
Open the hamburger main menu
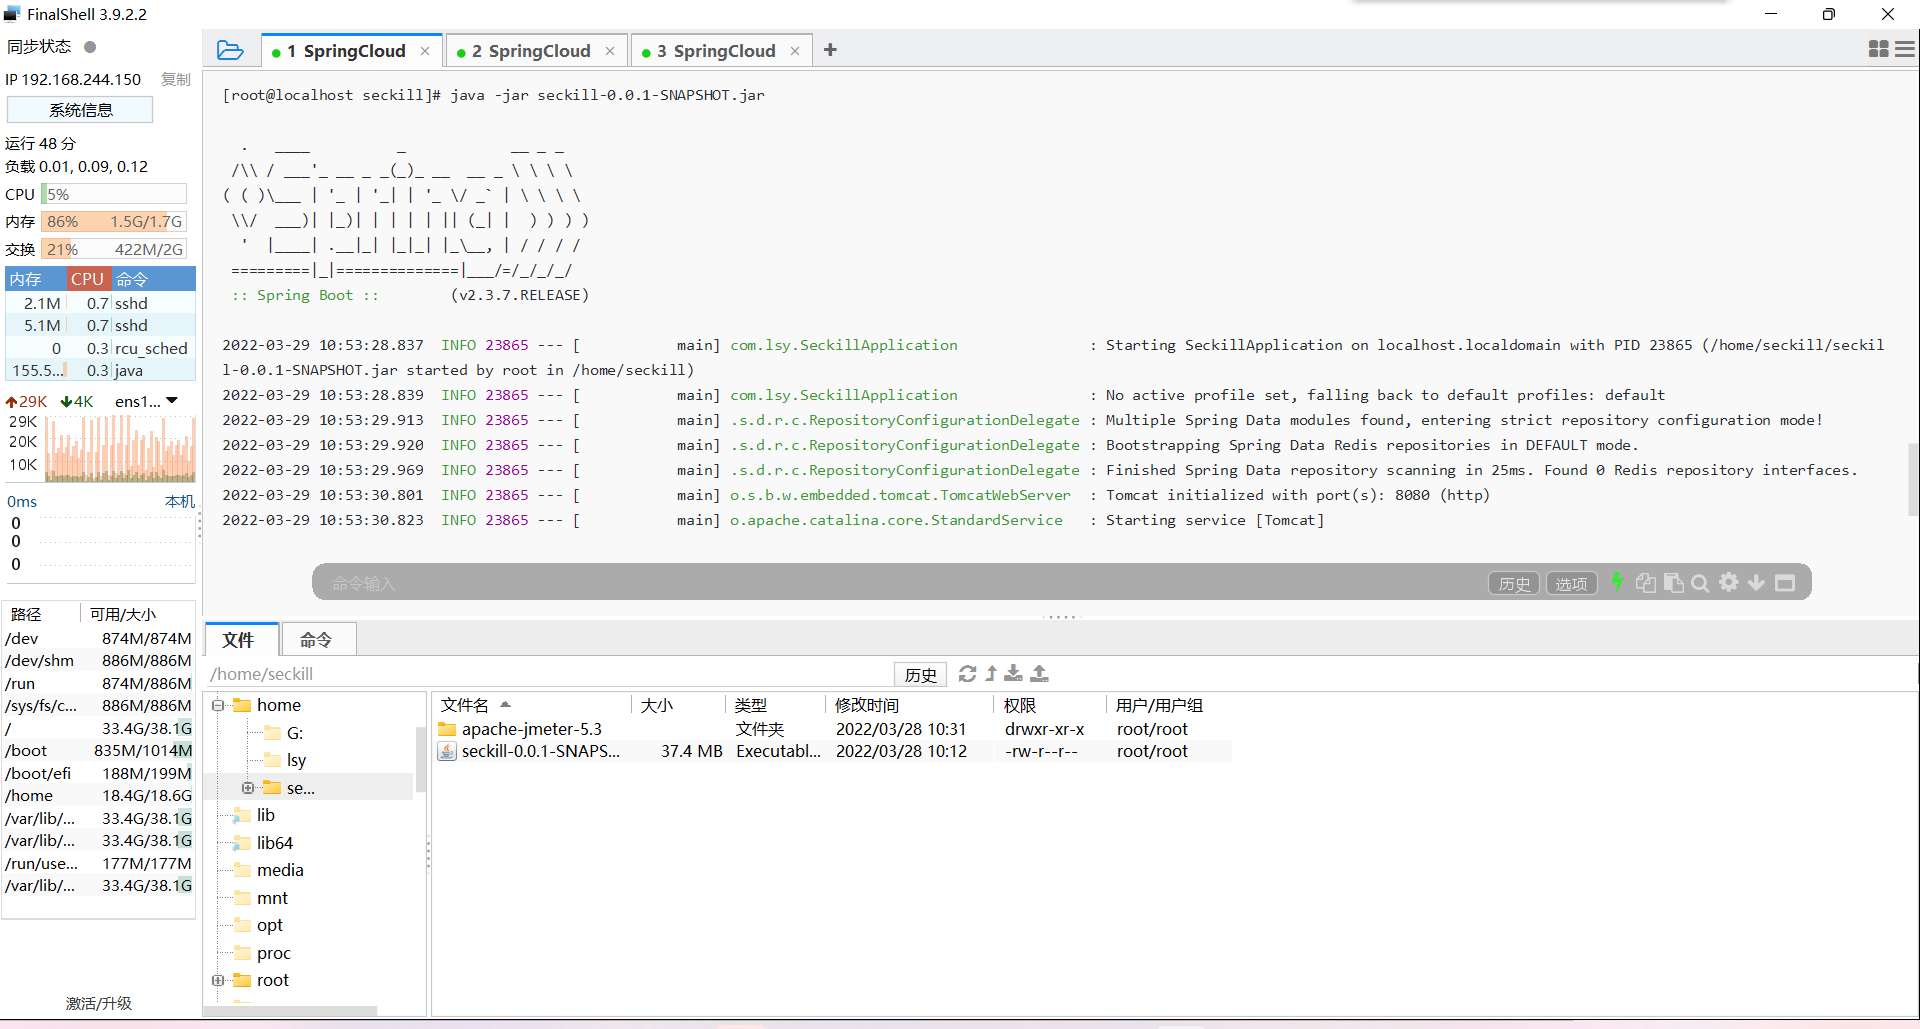[1905, 49]
